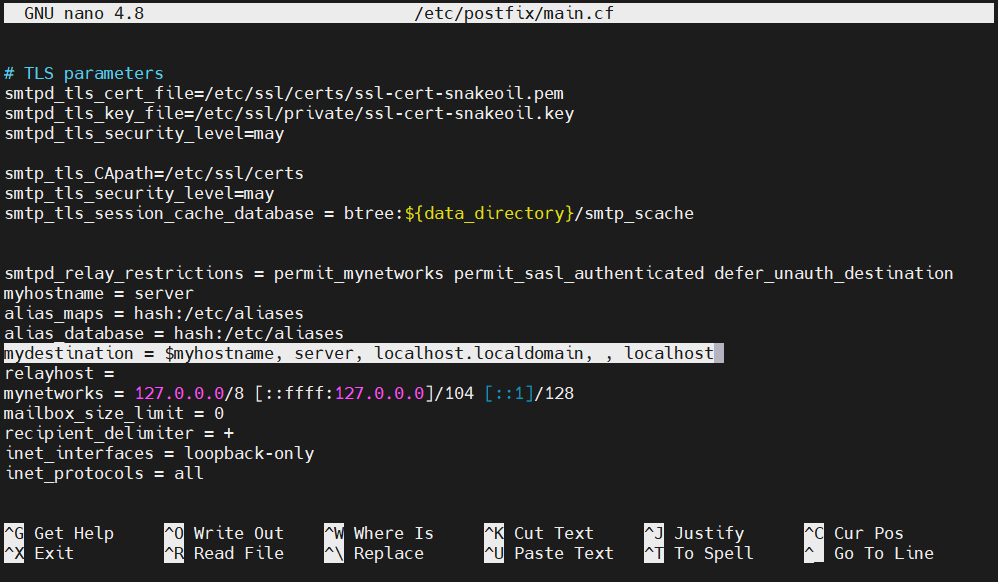Click the Write Out shortcut label
Image resolution: width=998 pixels, height=582 pixels.
click(239, 533)
